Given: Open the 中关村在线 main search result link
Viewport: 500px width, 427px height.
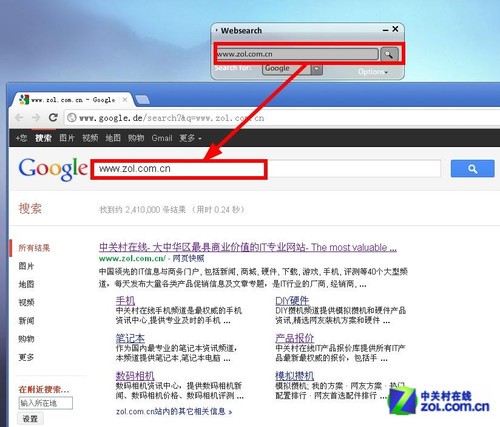Looking at the screenshot, I should [x=248, y=247].
